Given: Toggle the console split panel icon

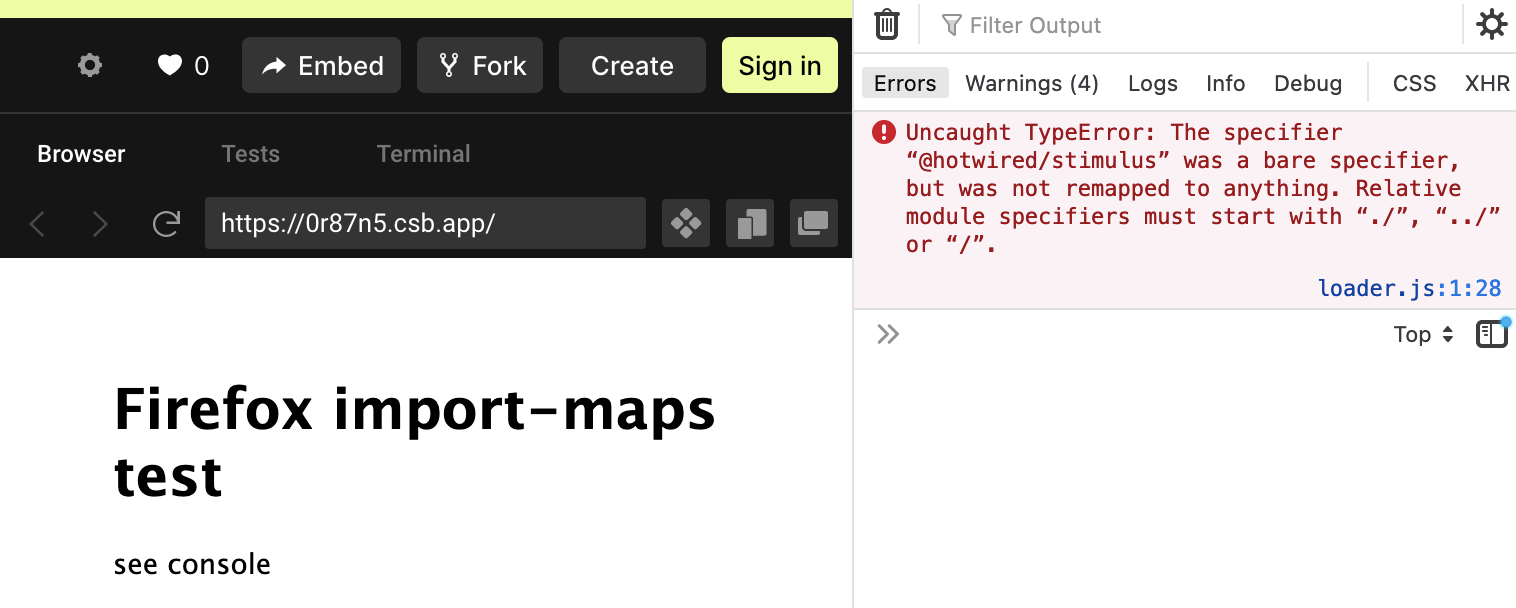Looking at the screenshot, I should coord(1491,333).
